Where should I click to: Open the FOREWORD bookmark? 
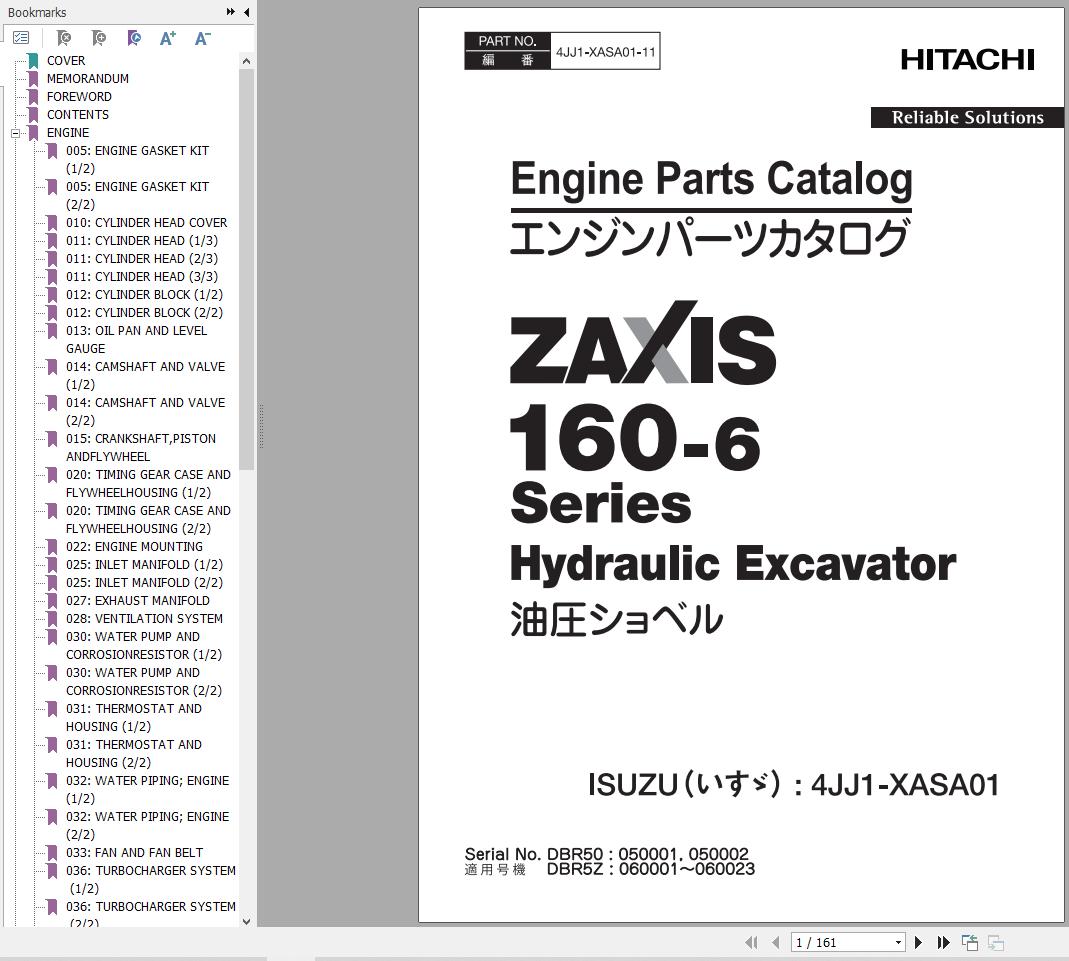point(79,97)
